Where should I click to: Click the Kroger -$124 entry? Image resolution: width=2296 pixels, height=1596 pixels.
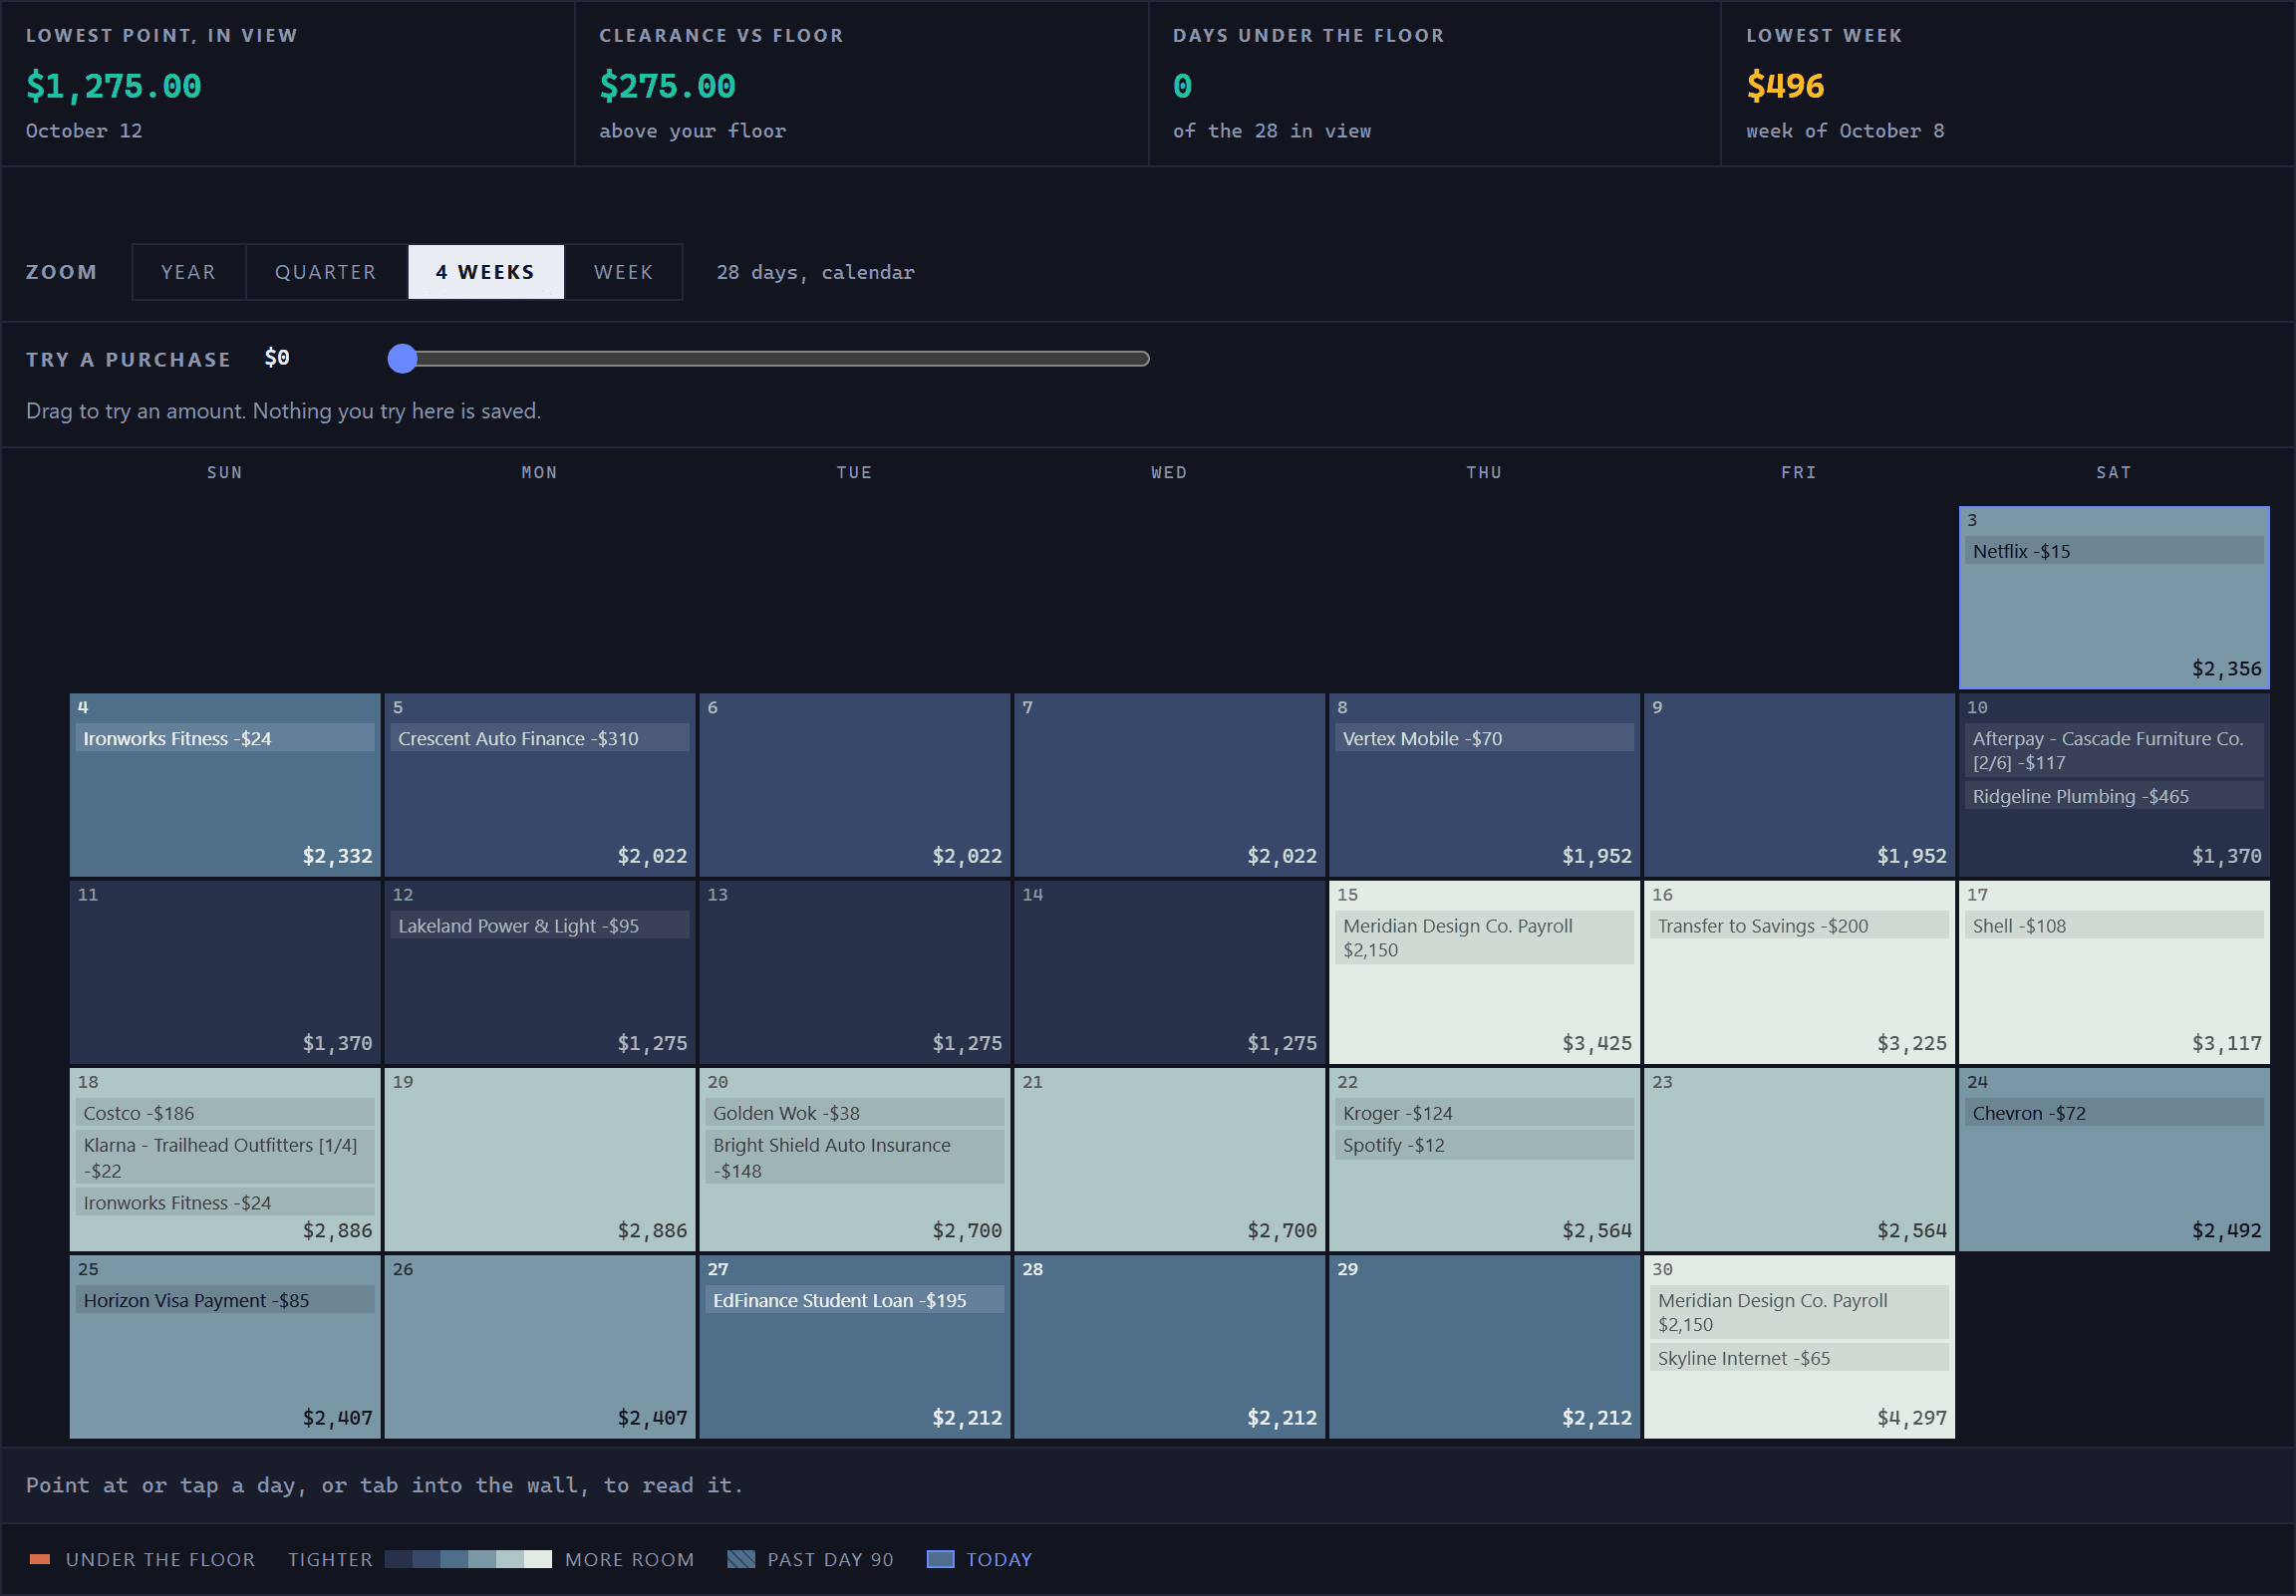[1484, 1113]
